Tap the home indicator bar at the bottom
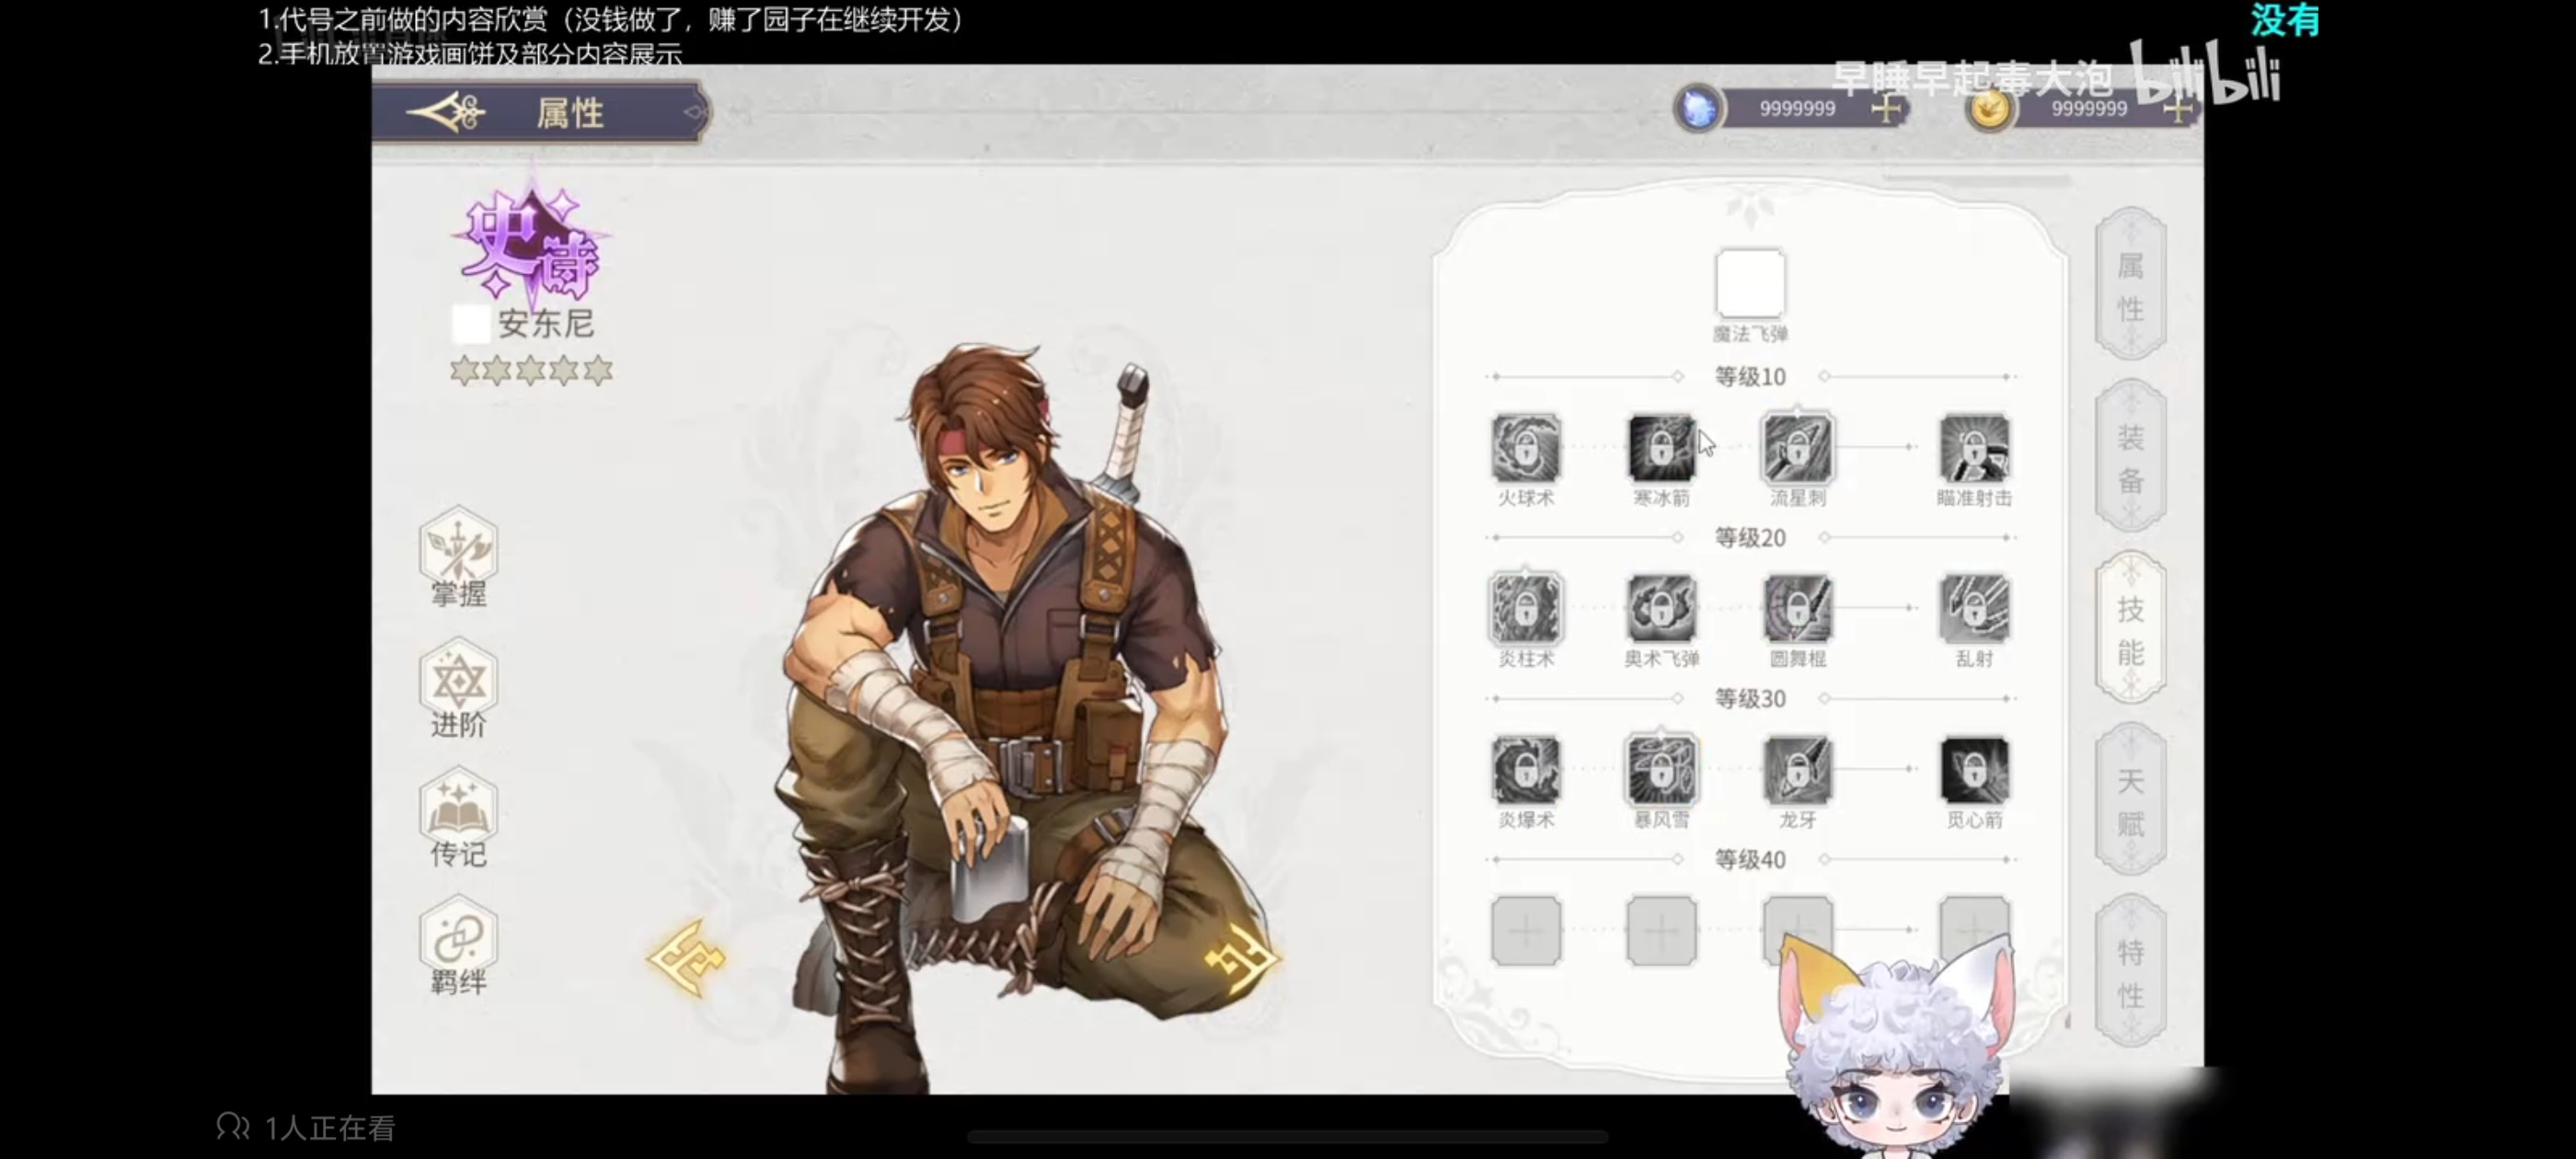 [1288, 1137]
